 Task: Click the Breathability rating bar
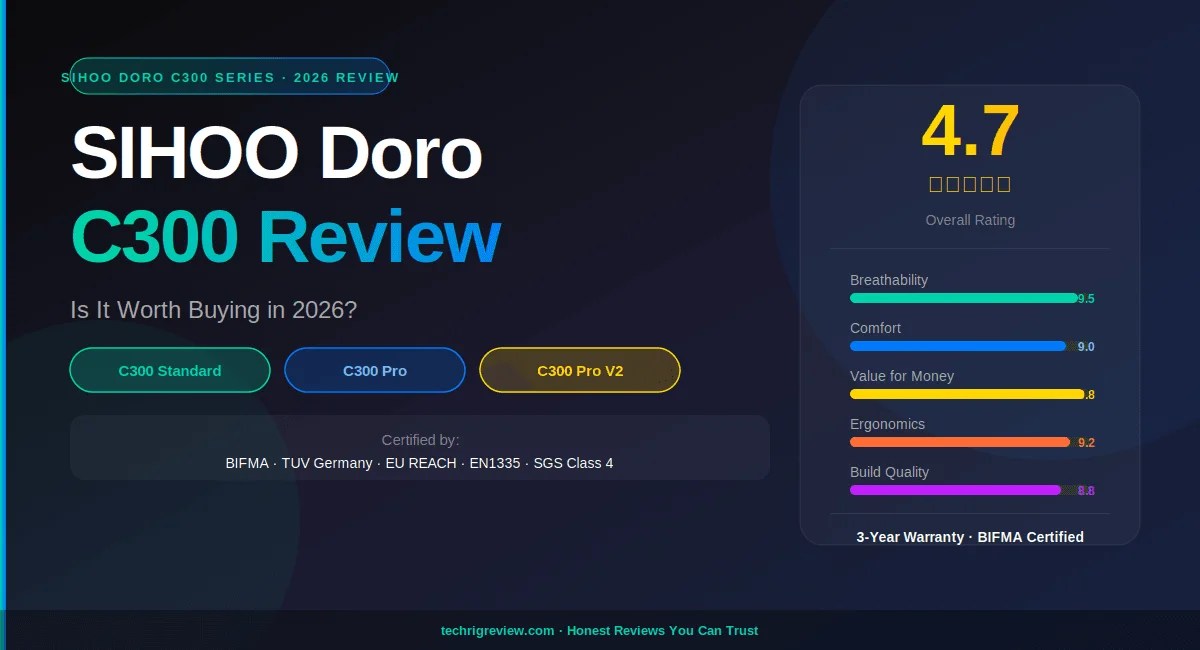[964, 298]
